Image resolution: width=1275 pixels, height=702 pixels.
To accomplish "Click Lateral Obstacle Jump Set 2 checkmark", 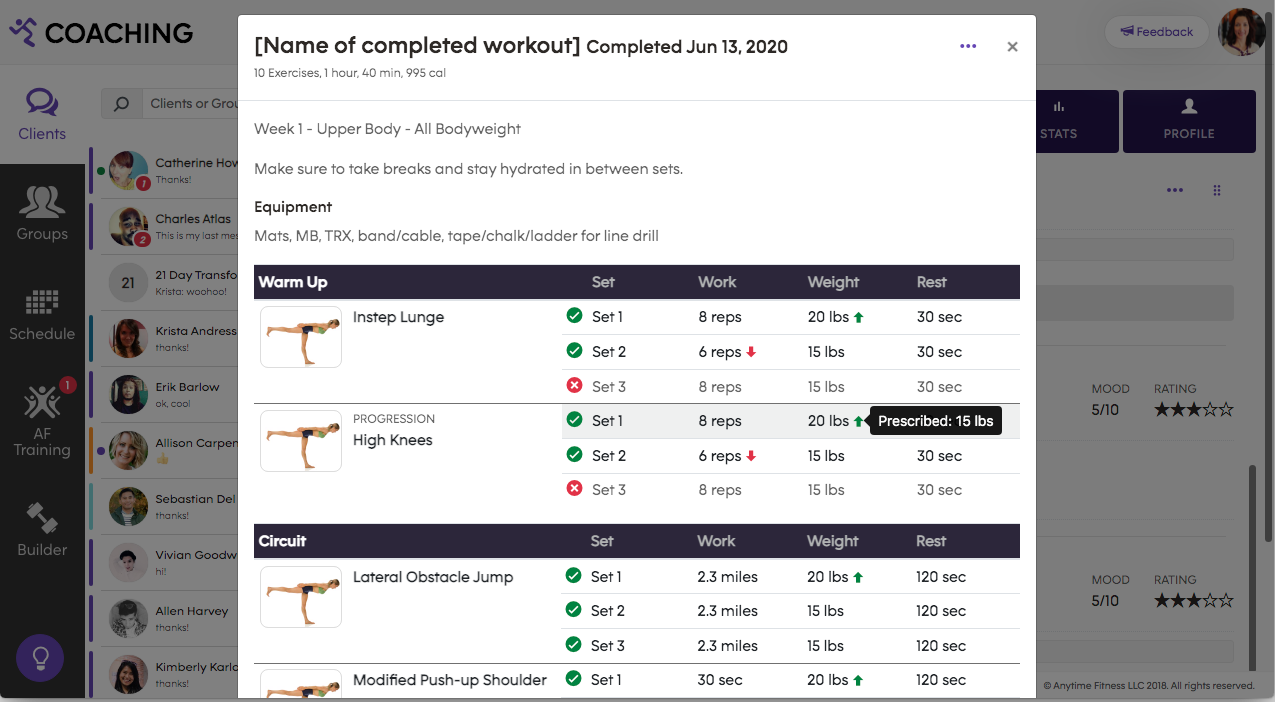I will (x=573, y=610).
